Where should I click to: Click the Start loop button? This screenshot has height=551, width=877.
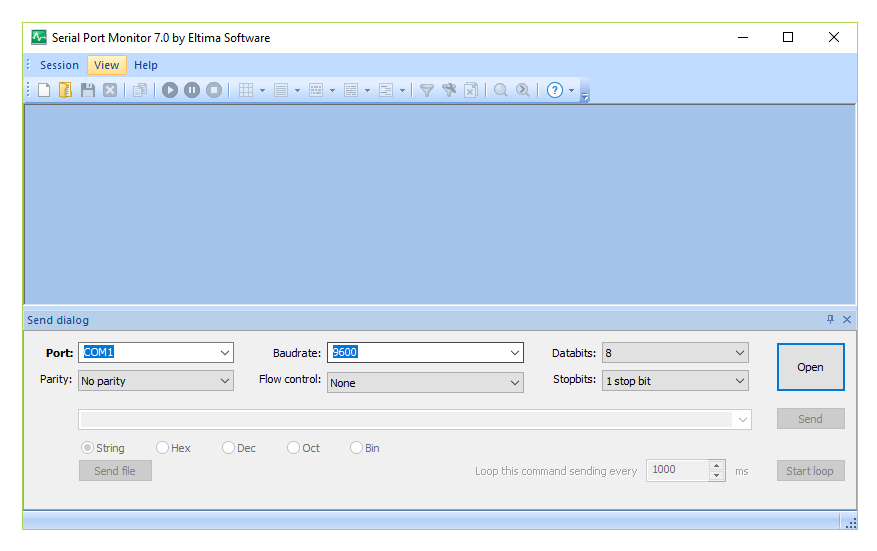(810, 470)
